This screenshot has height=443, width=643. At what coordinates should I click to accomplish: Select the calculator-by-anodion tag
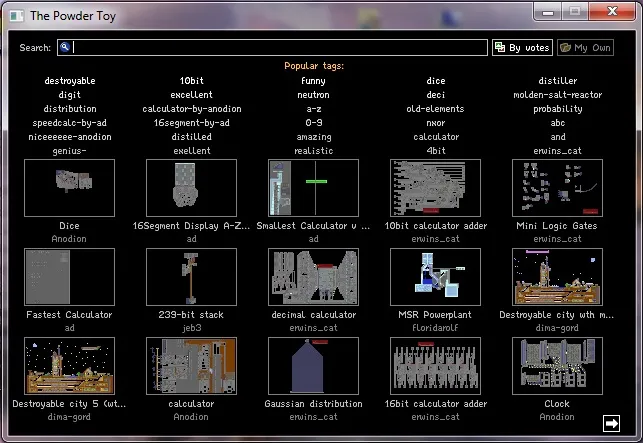point(192,108)
